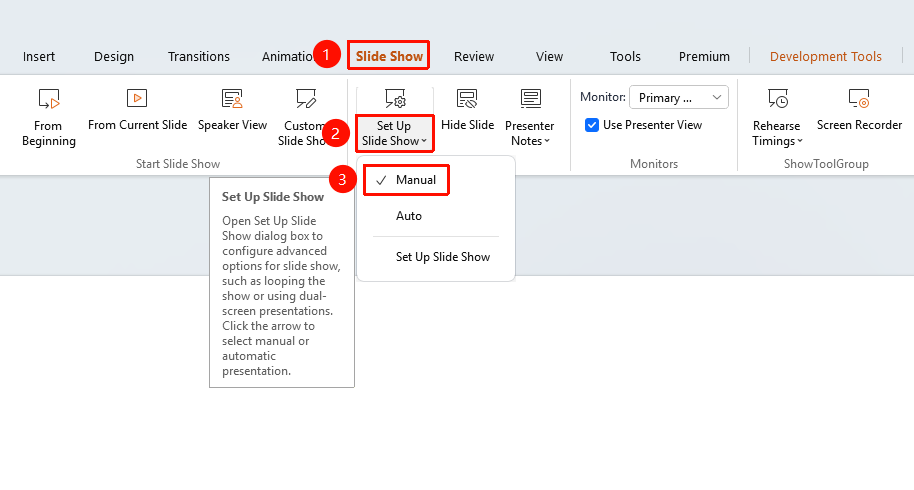The height and width of the screenshot is (490, 914).
Task: Open the Development Tools tab
Action: (x=825, y=57)
